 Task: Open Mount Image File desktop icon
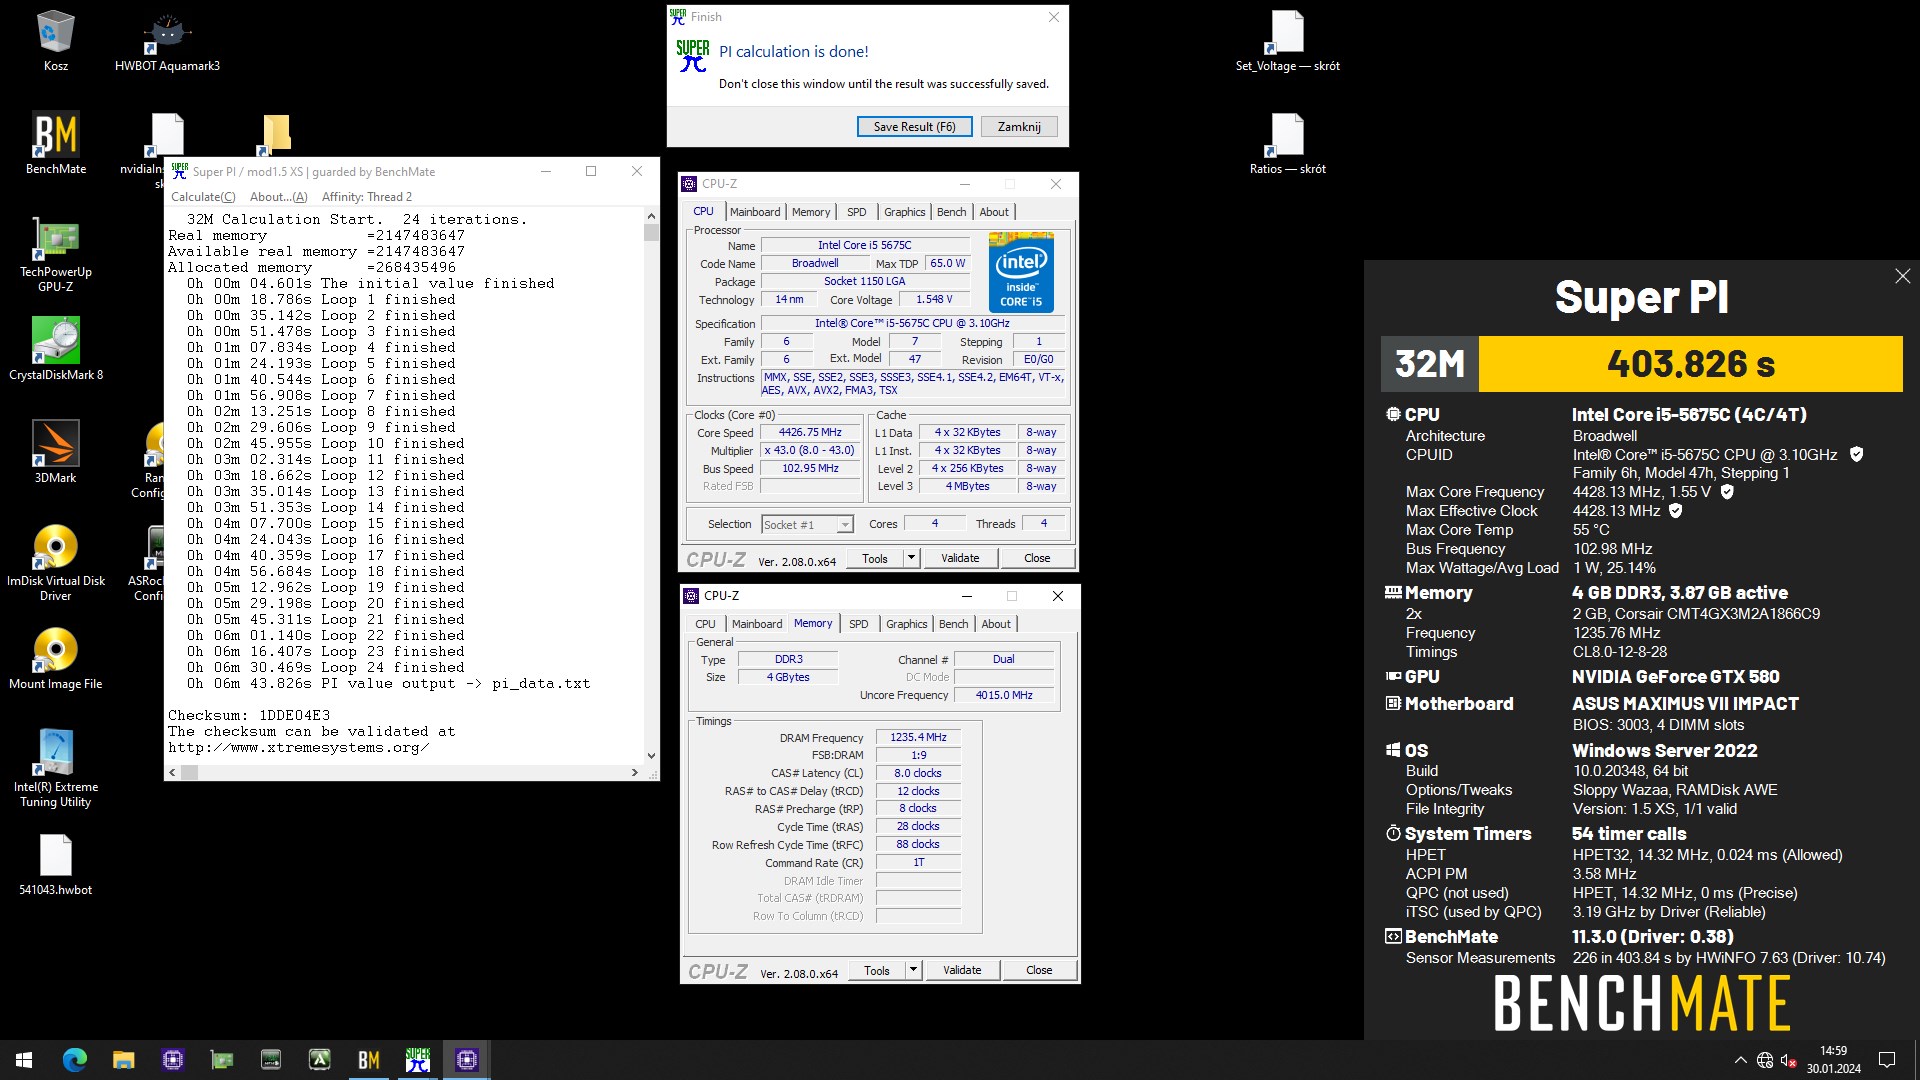(56, 659)
